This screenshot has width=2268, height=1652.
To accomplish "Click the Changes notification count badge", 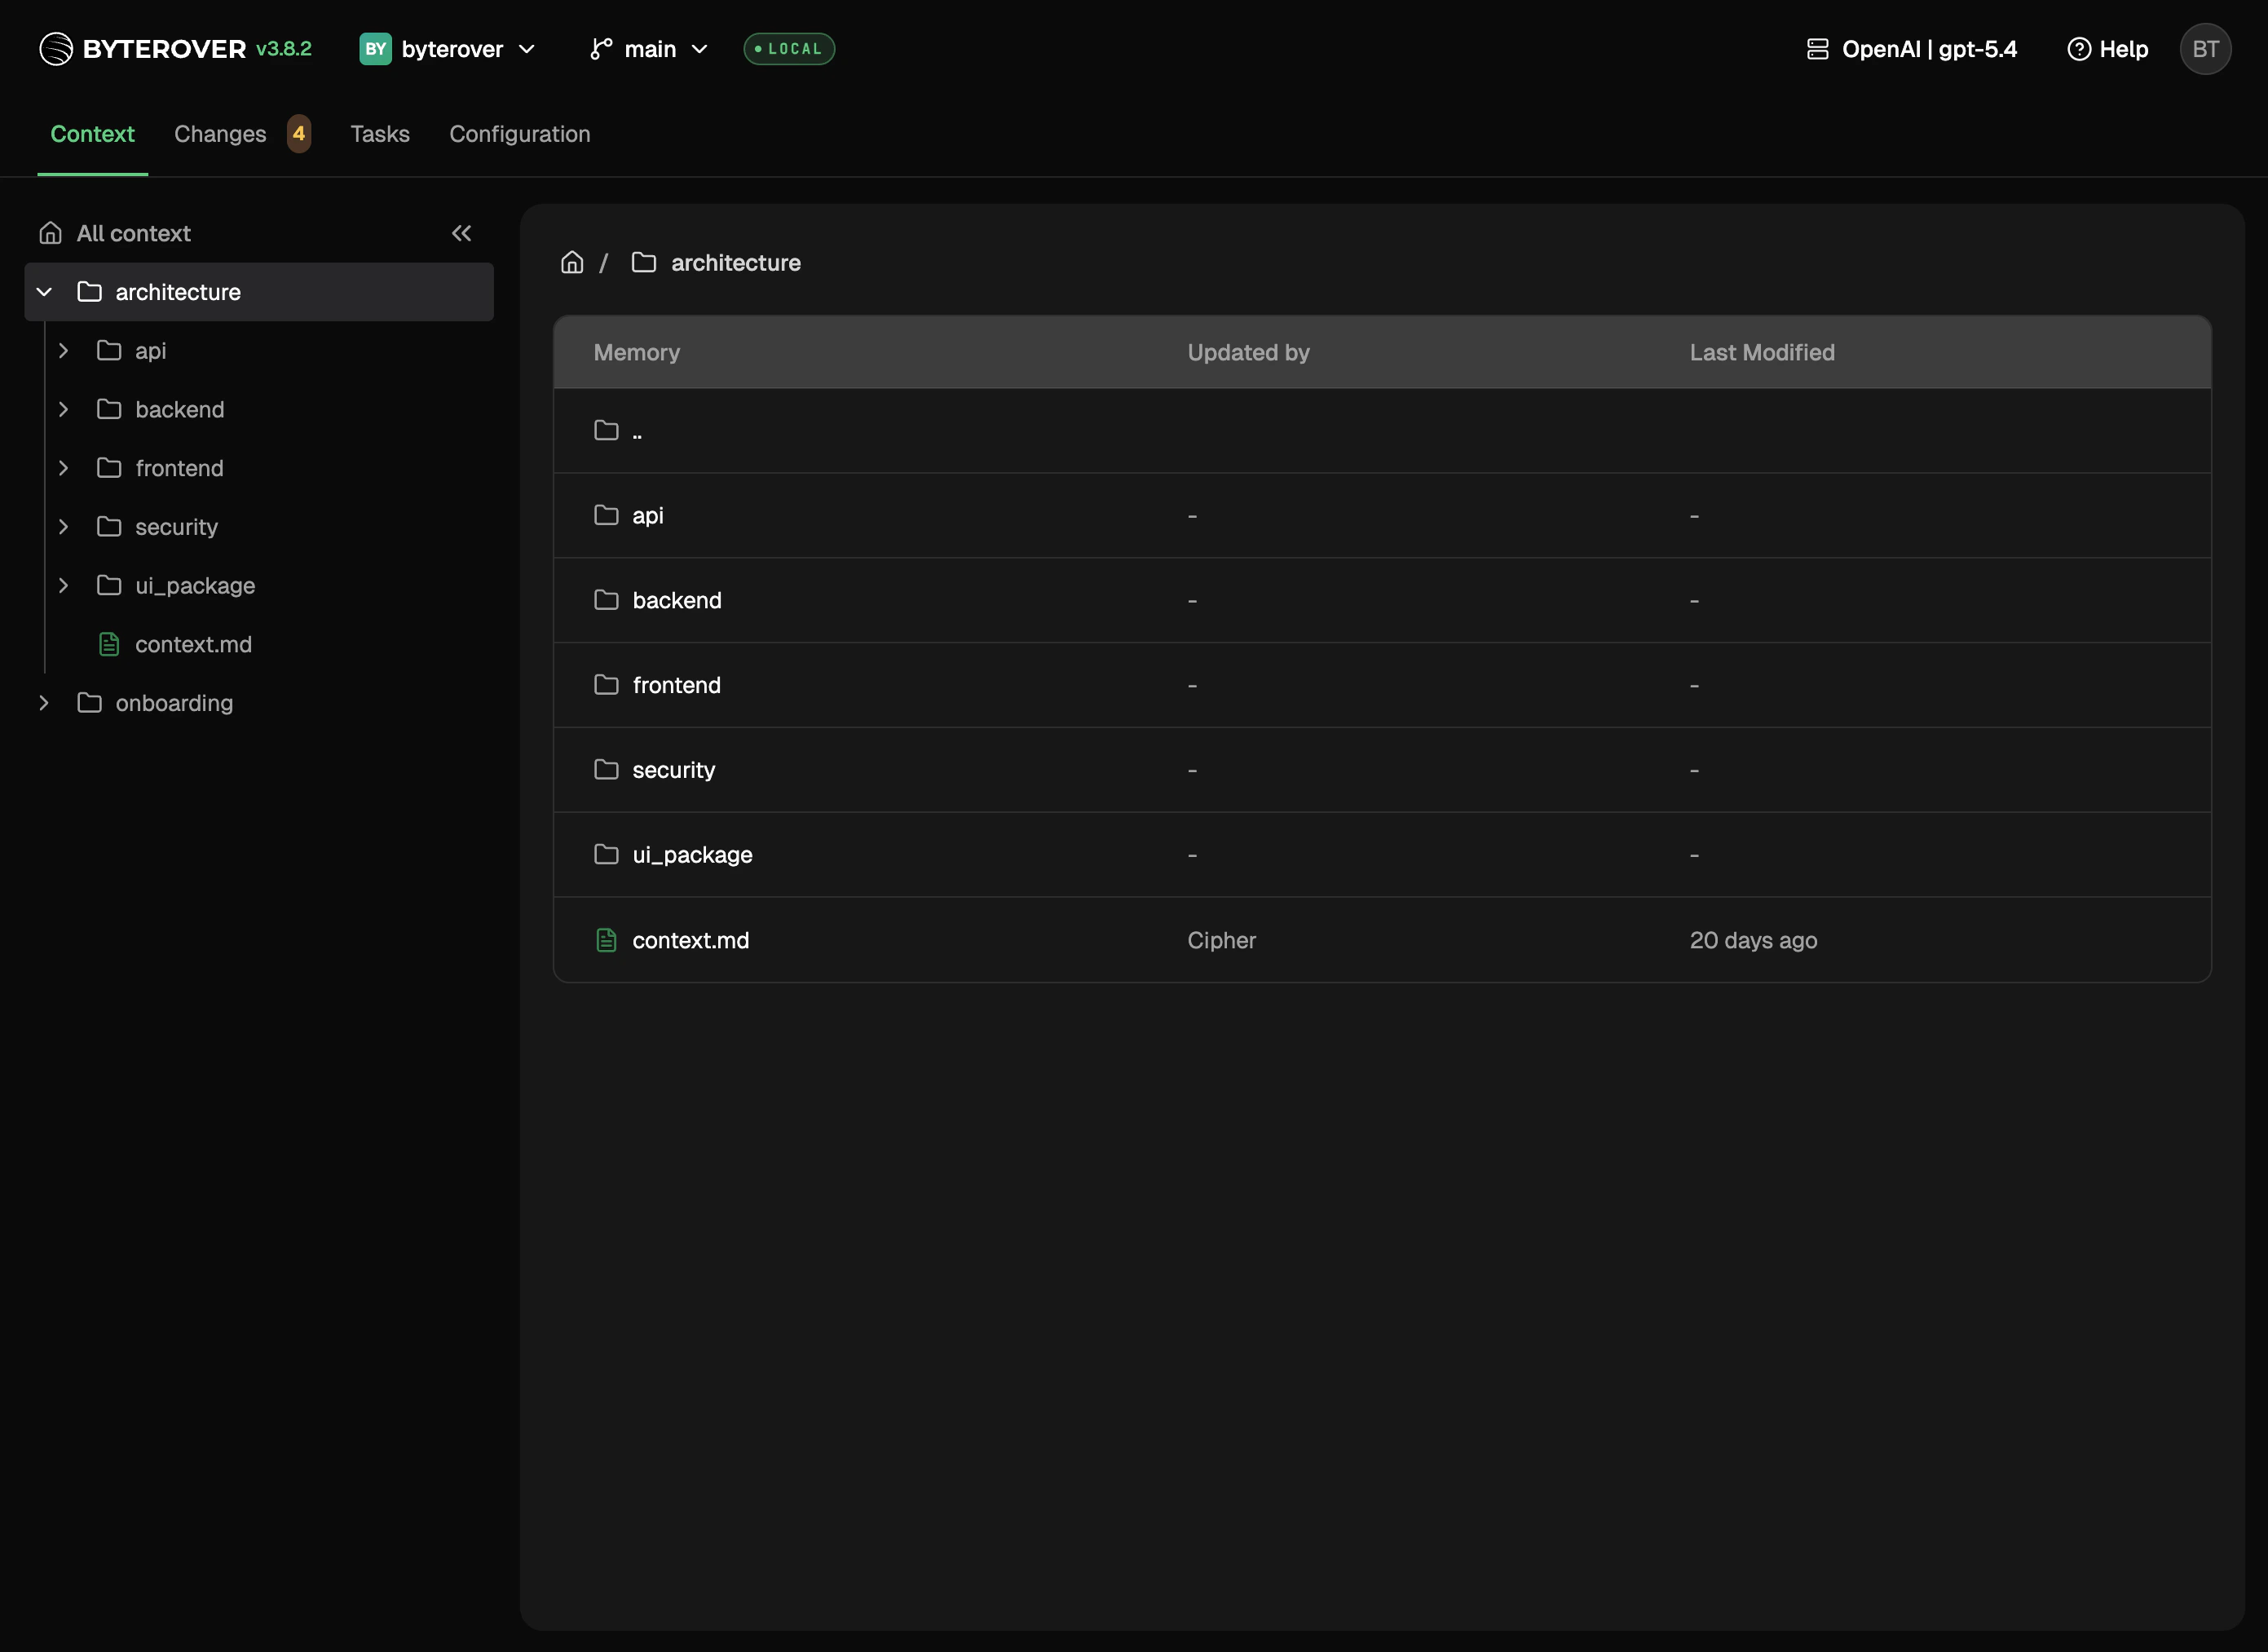I will tap(298, 133).
